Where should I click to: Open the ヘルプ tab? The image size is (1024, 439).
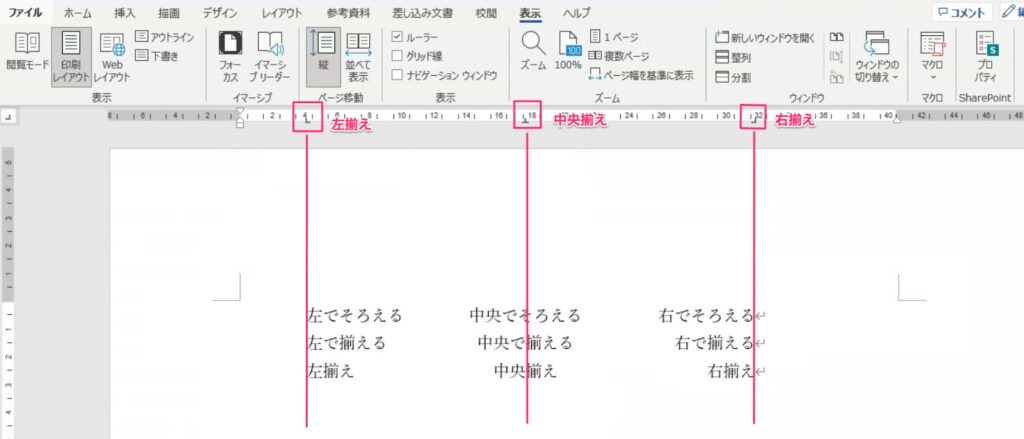coord(576,13)
